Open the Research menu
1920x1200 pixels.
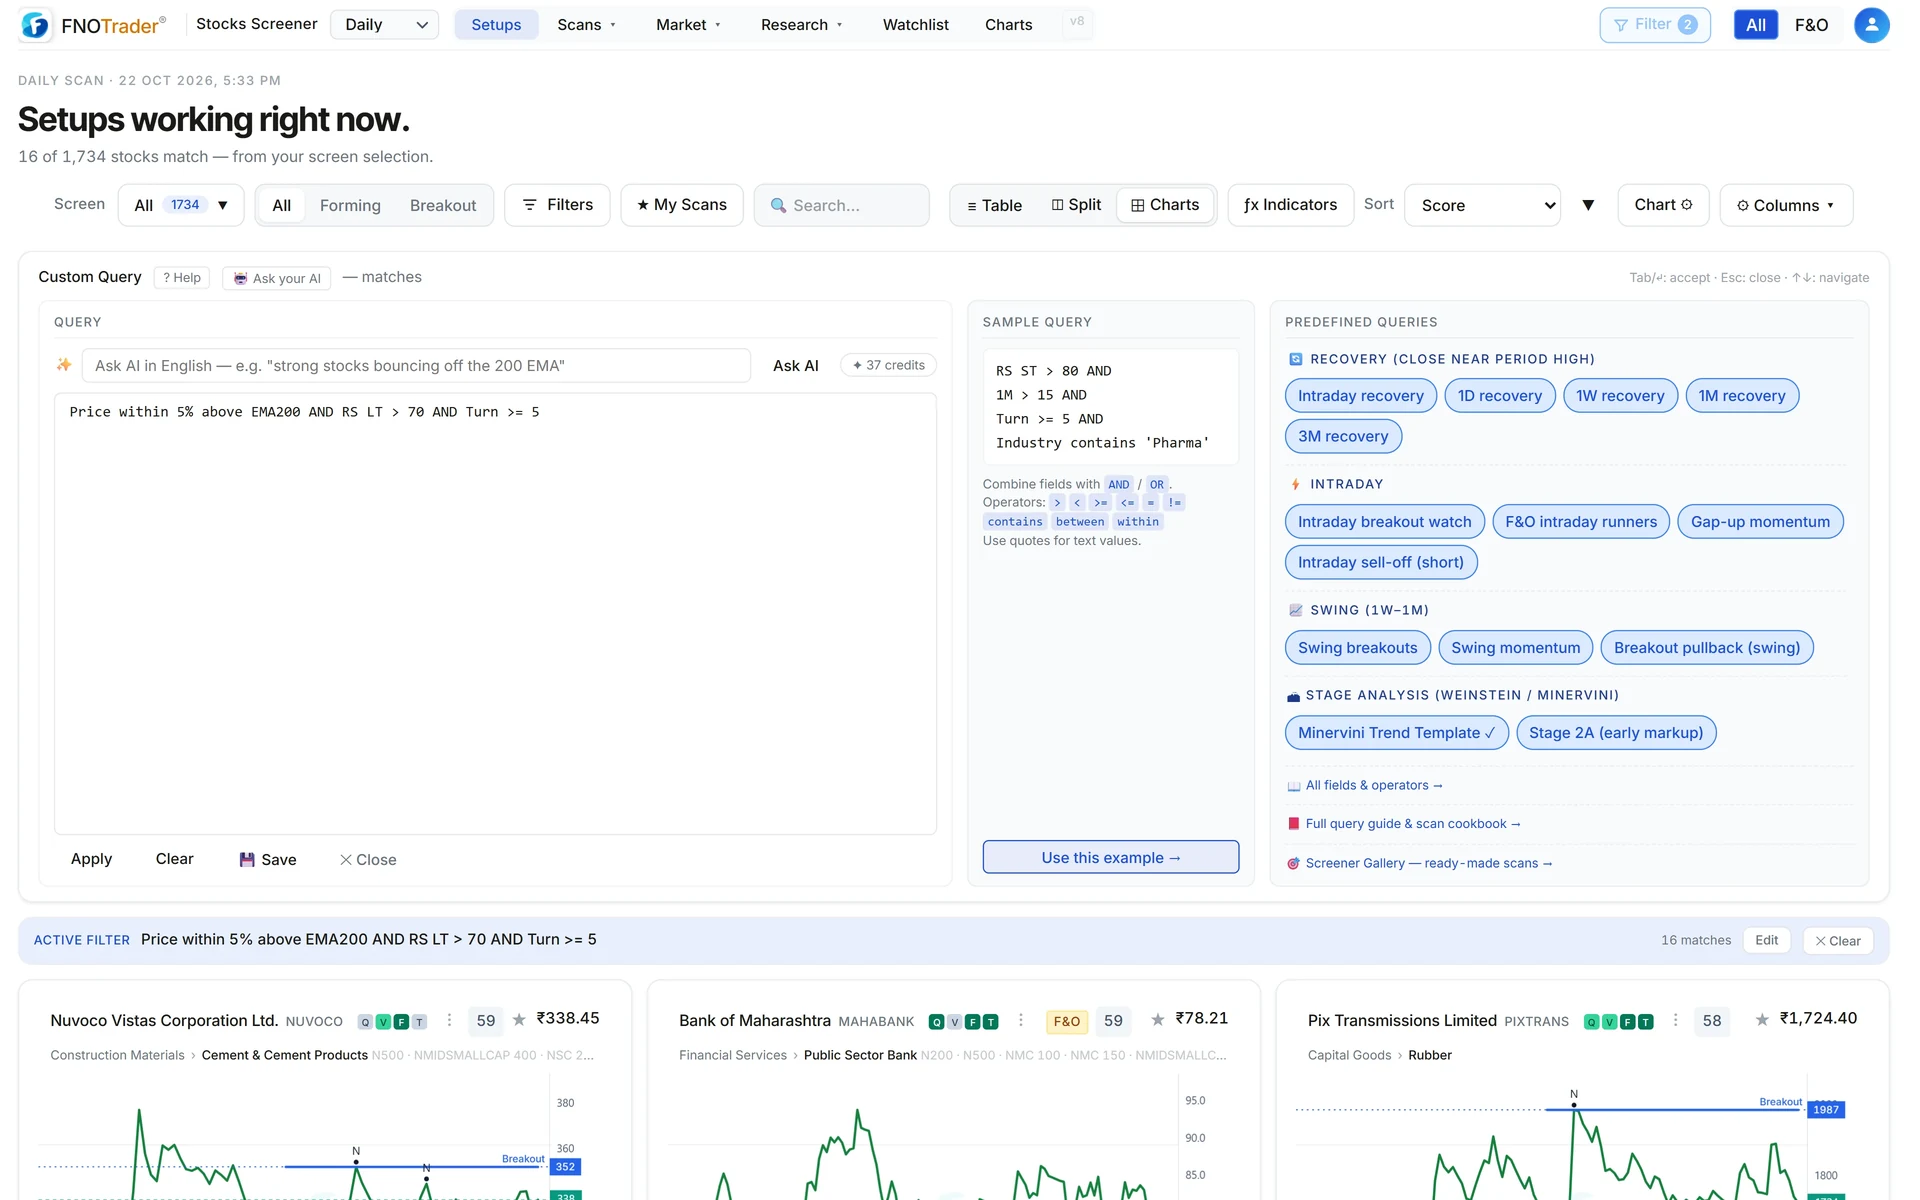point(802,25)
